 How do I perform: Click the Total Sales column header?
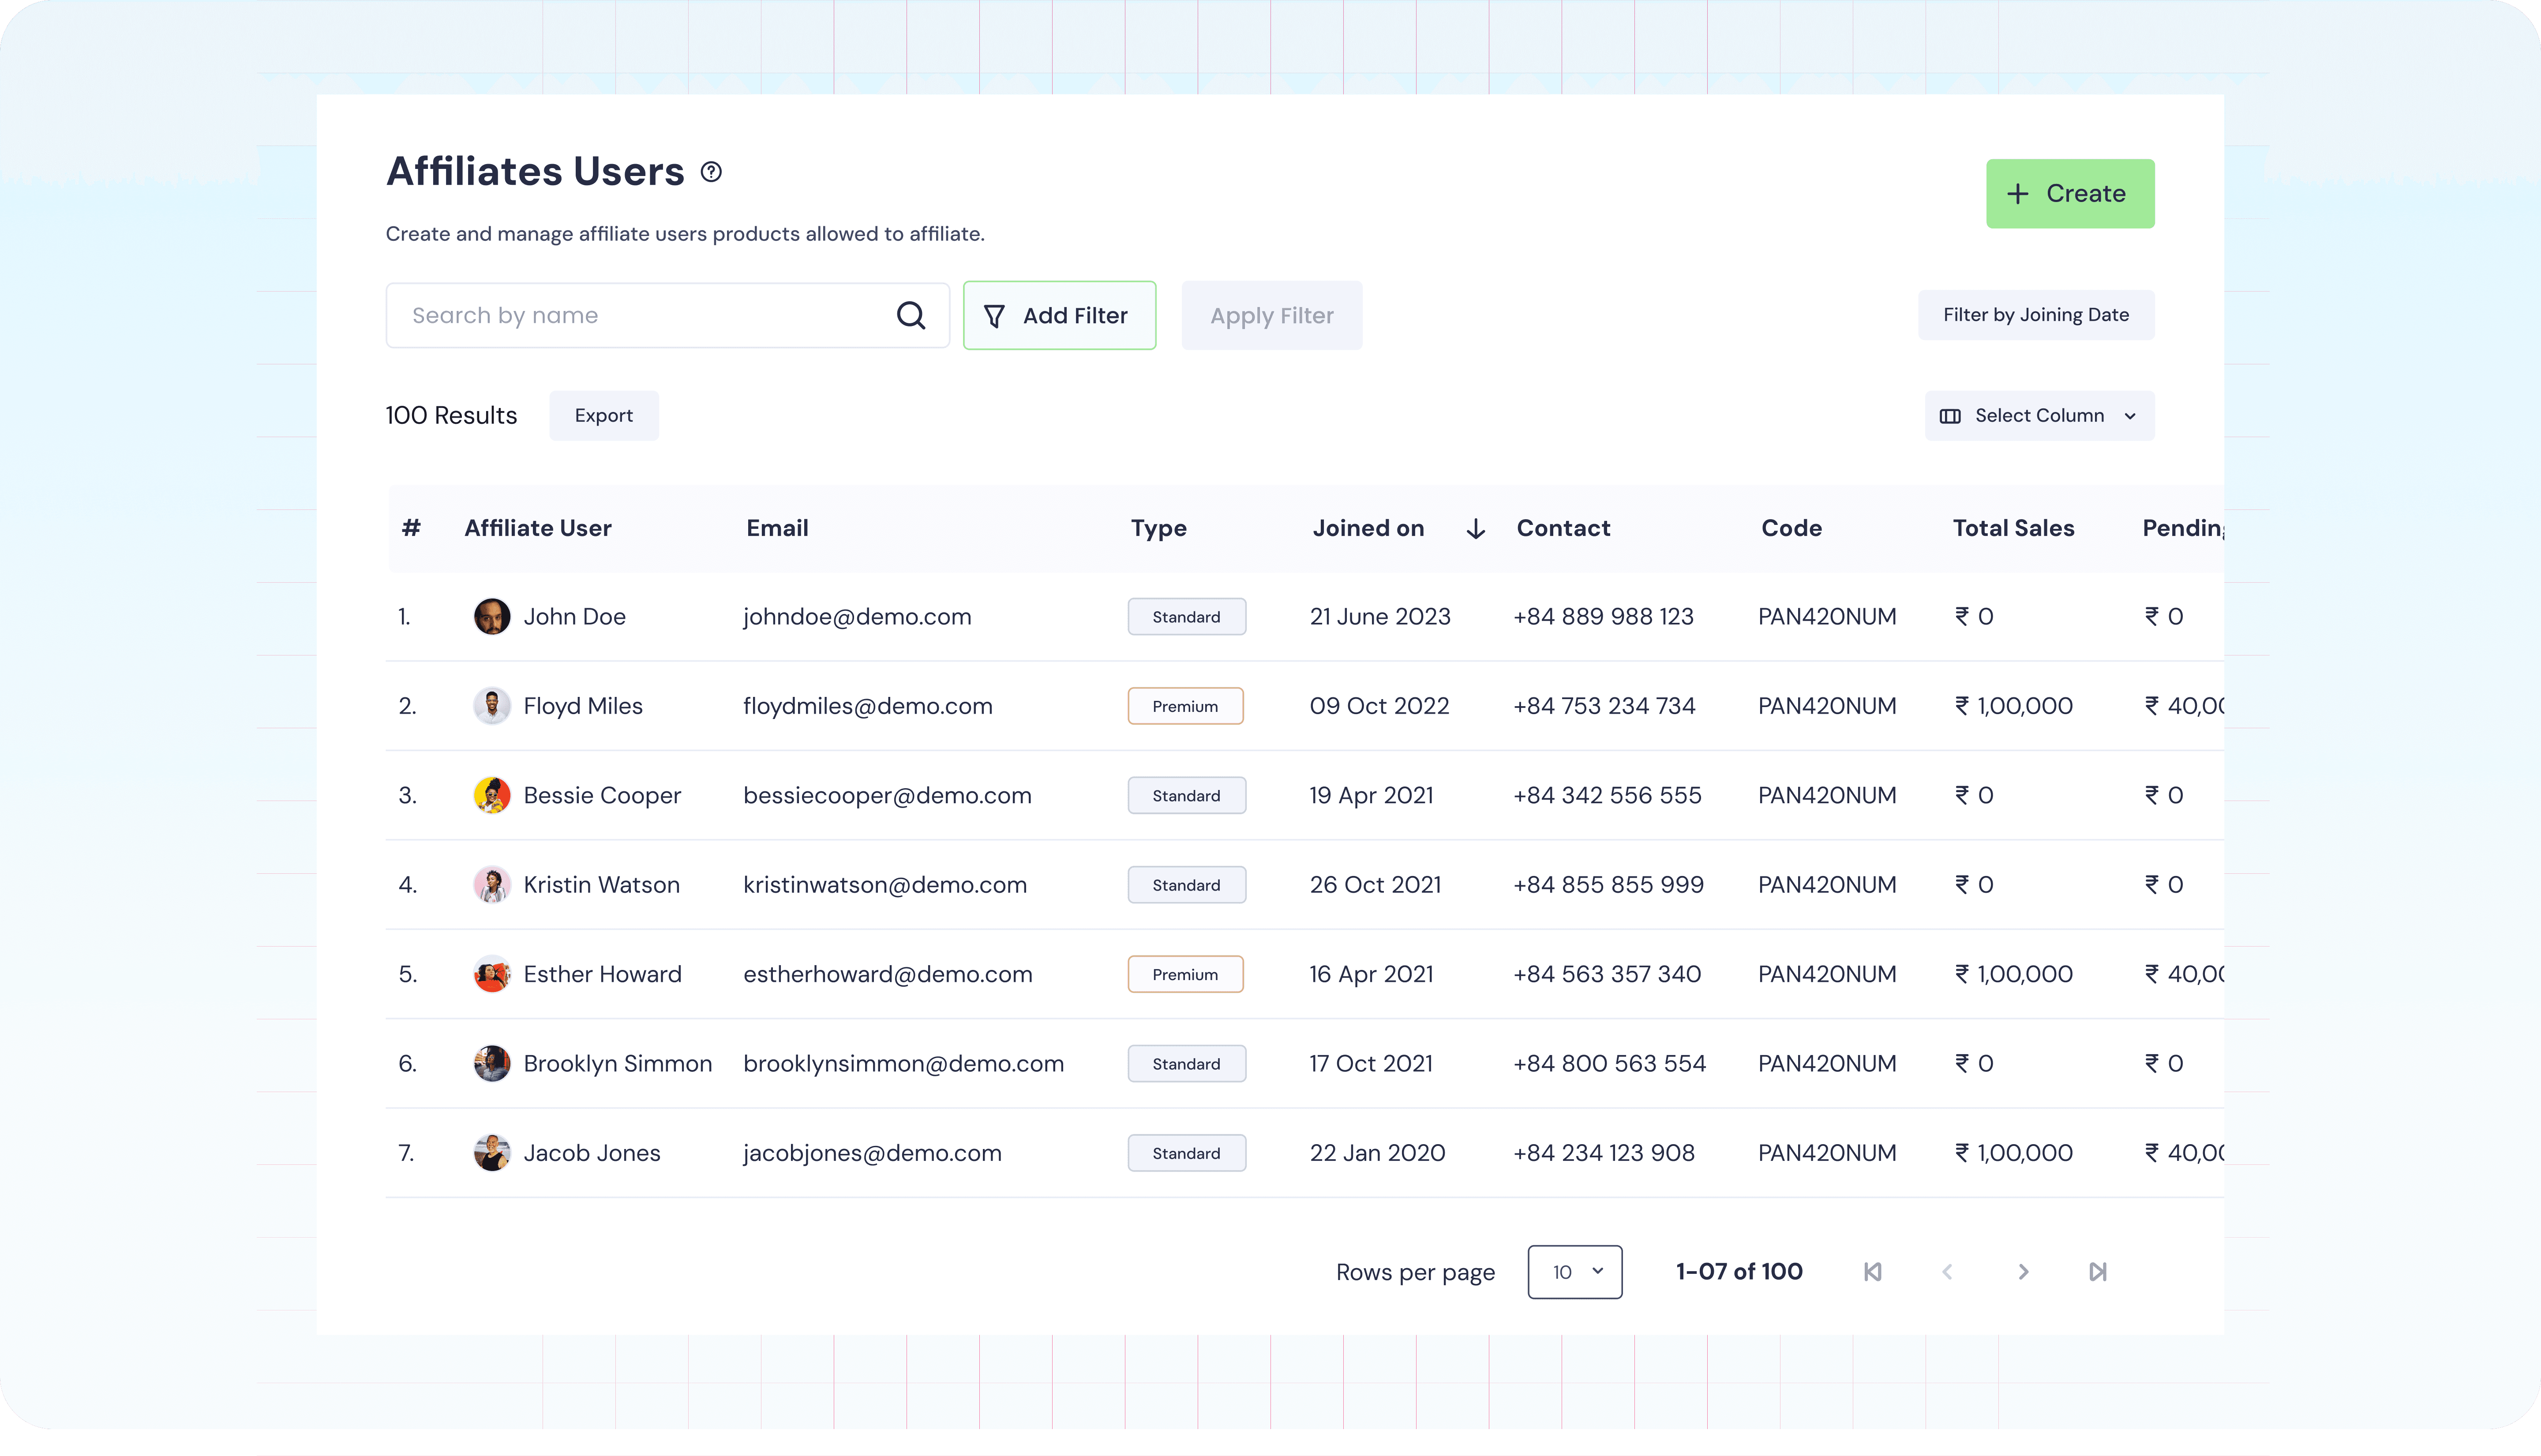point(2013,529)
